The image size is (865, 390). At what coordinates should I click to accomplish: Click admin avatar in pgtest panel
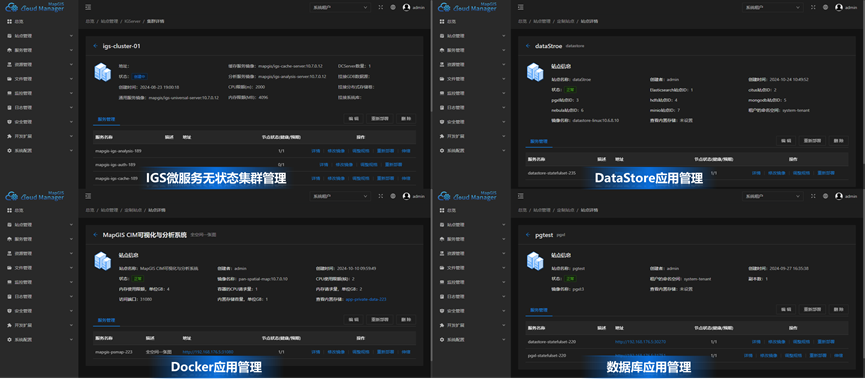[x=839, y=196]
